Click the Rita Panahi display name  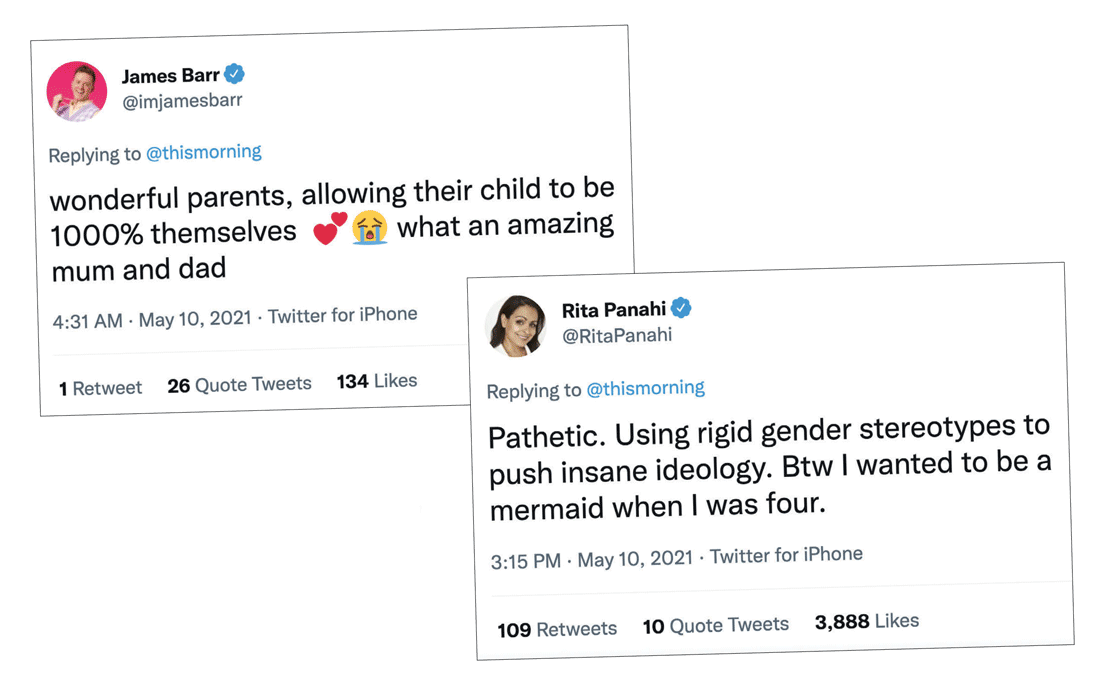[614, 310]
